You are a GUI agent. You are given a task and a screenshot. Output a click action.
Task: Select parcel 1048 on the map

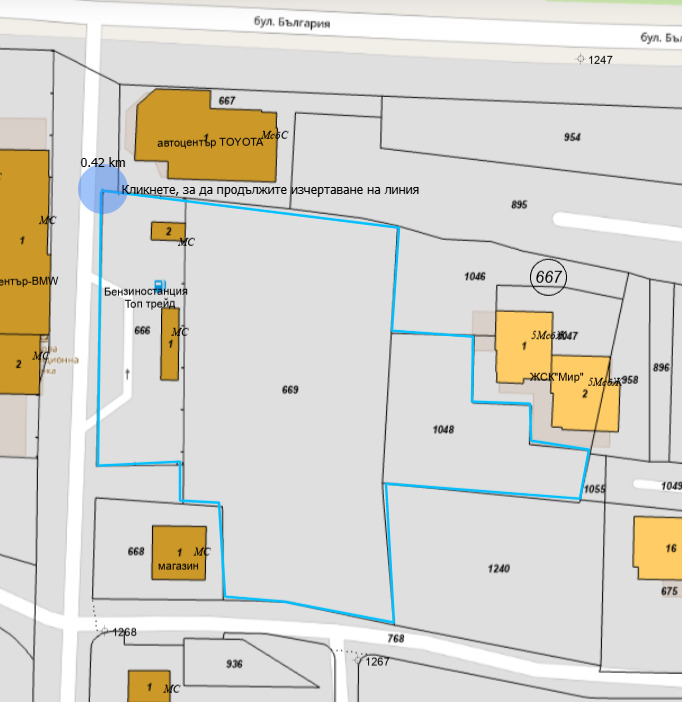click(x=444, y=429)
